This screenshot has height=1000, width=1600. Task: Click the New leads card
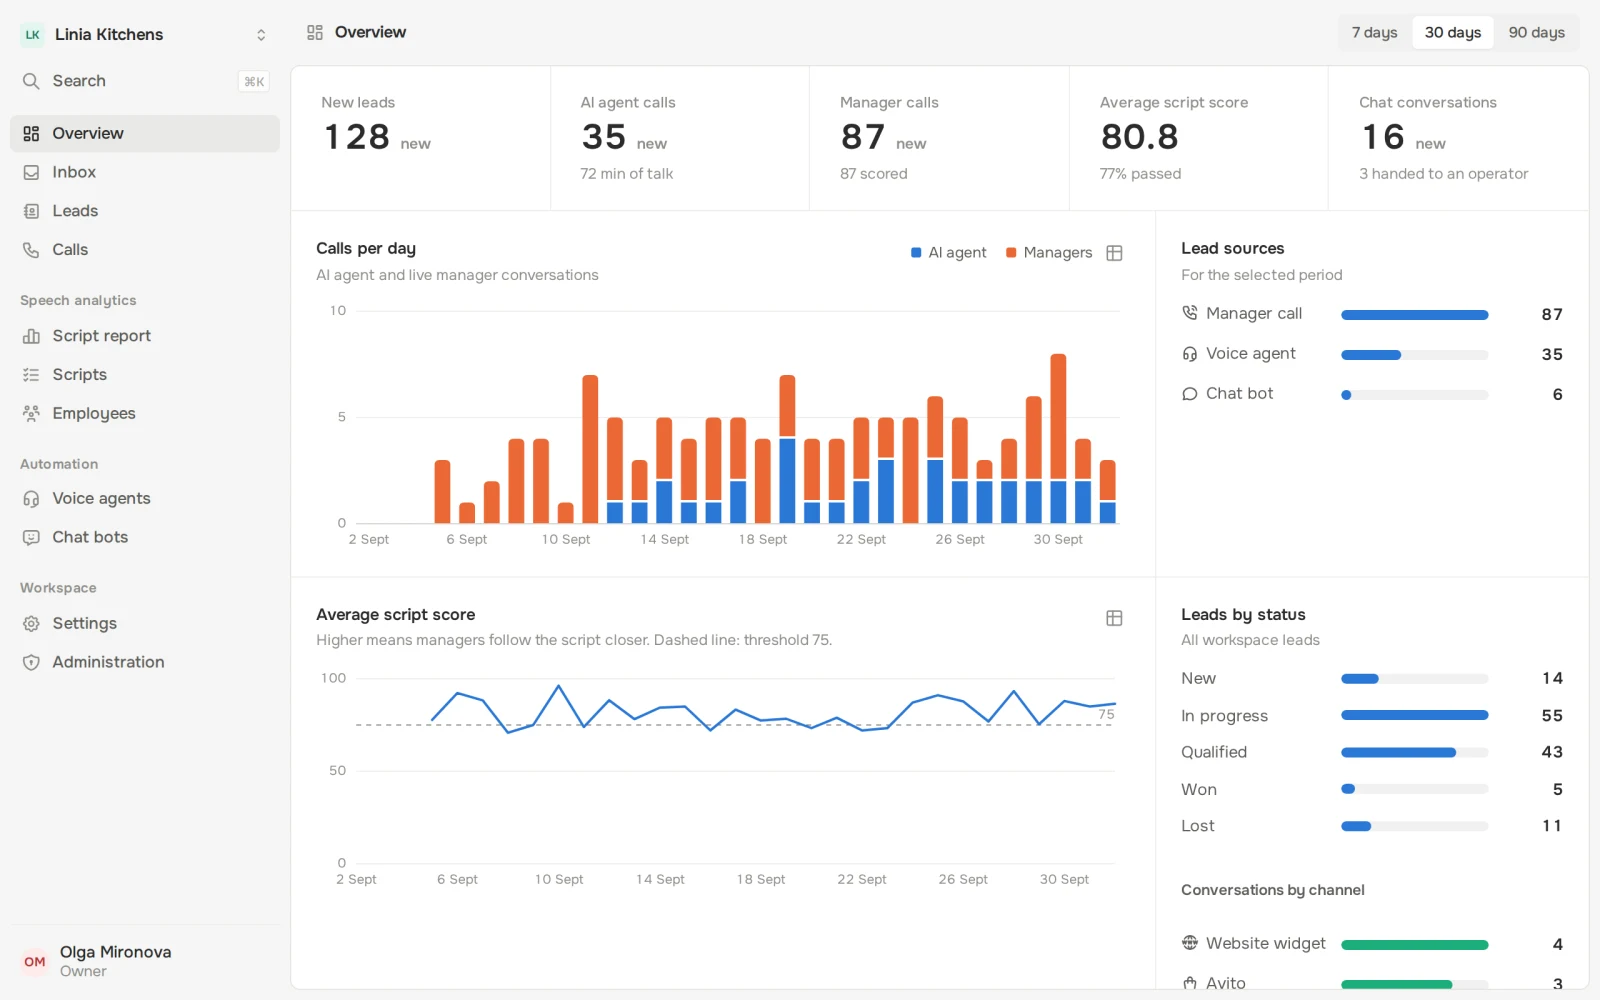421,139
